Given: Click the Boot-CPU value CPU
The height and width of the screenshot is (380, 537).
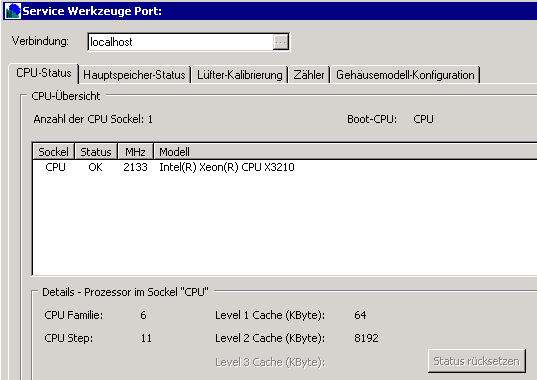Looking at the screenshot, I should pyautogui.click(x=423, y=119).
